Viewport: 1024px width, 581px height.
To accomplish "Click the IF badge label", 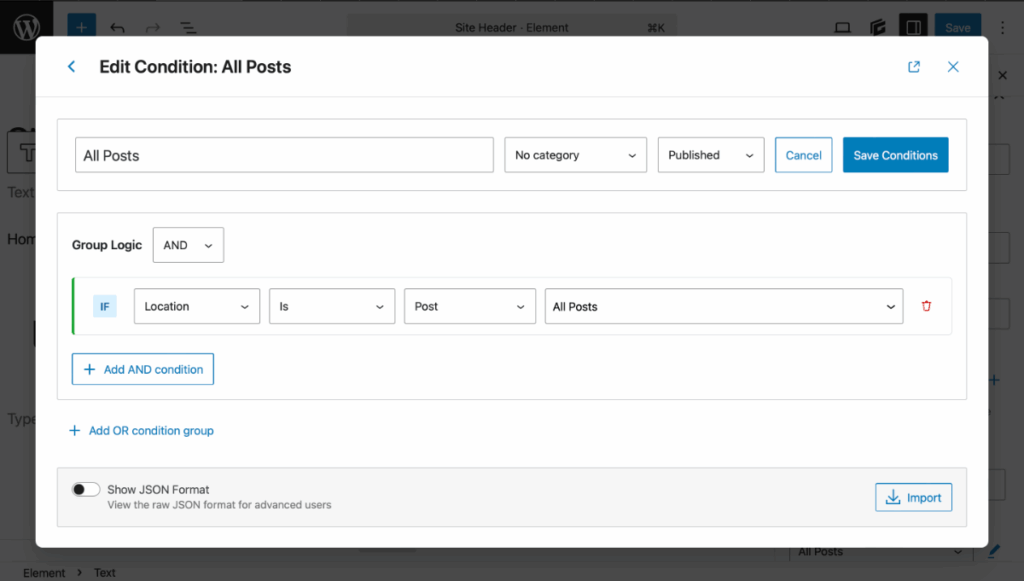I will point(104,306).
